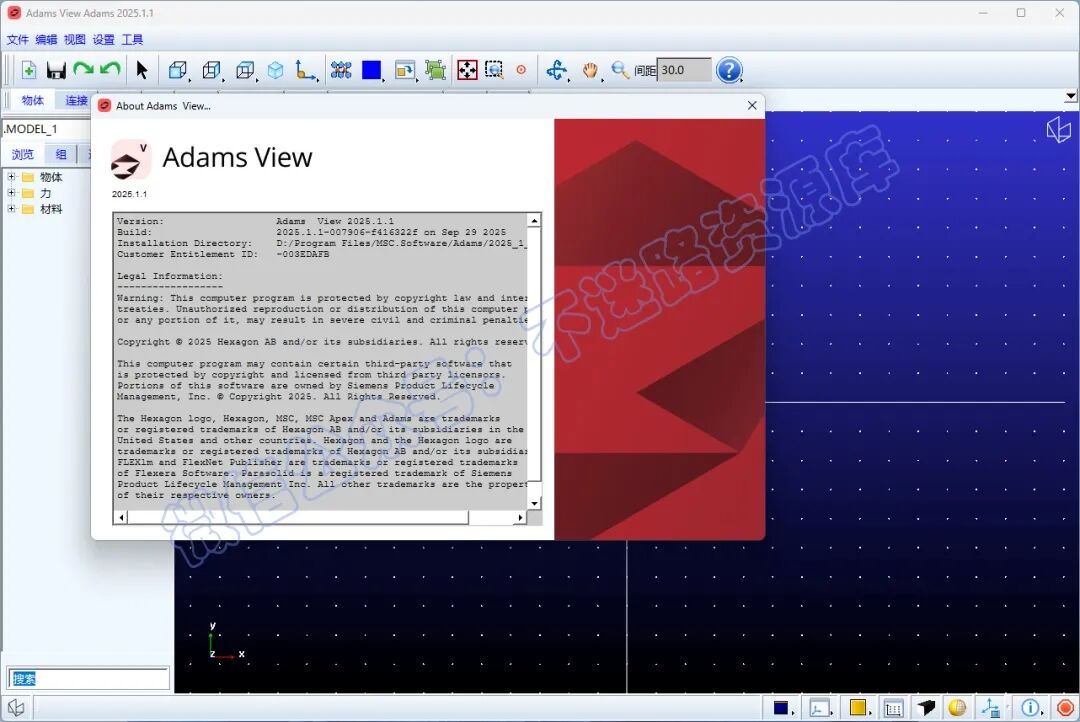
Task: Activate the zoom-to-window dashed box icon
Action: click(x=494, y=70)
